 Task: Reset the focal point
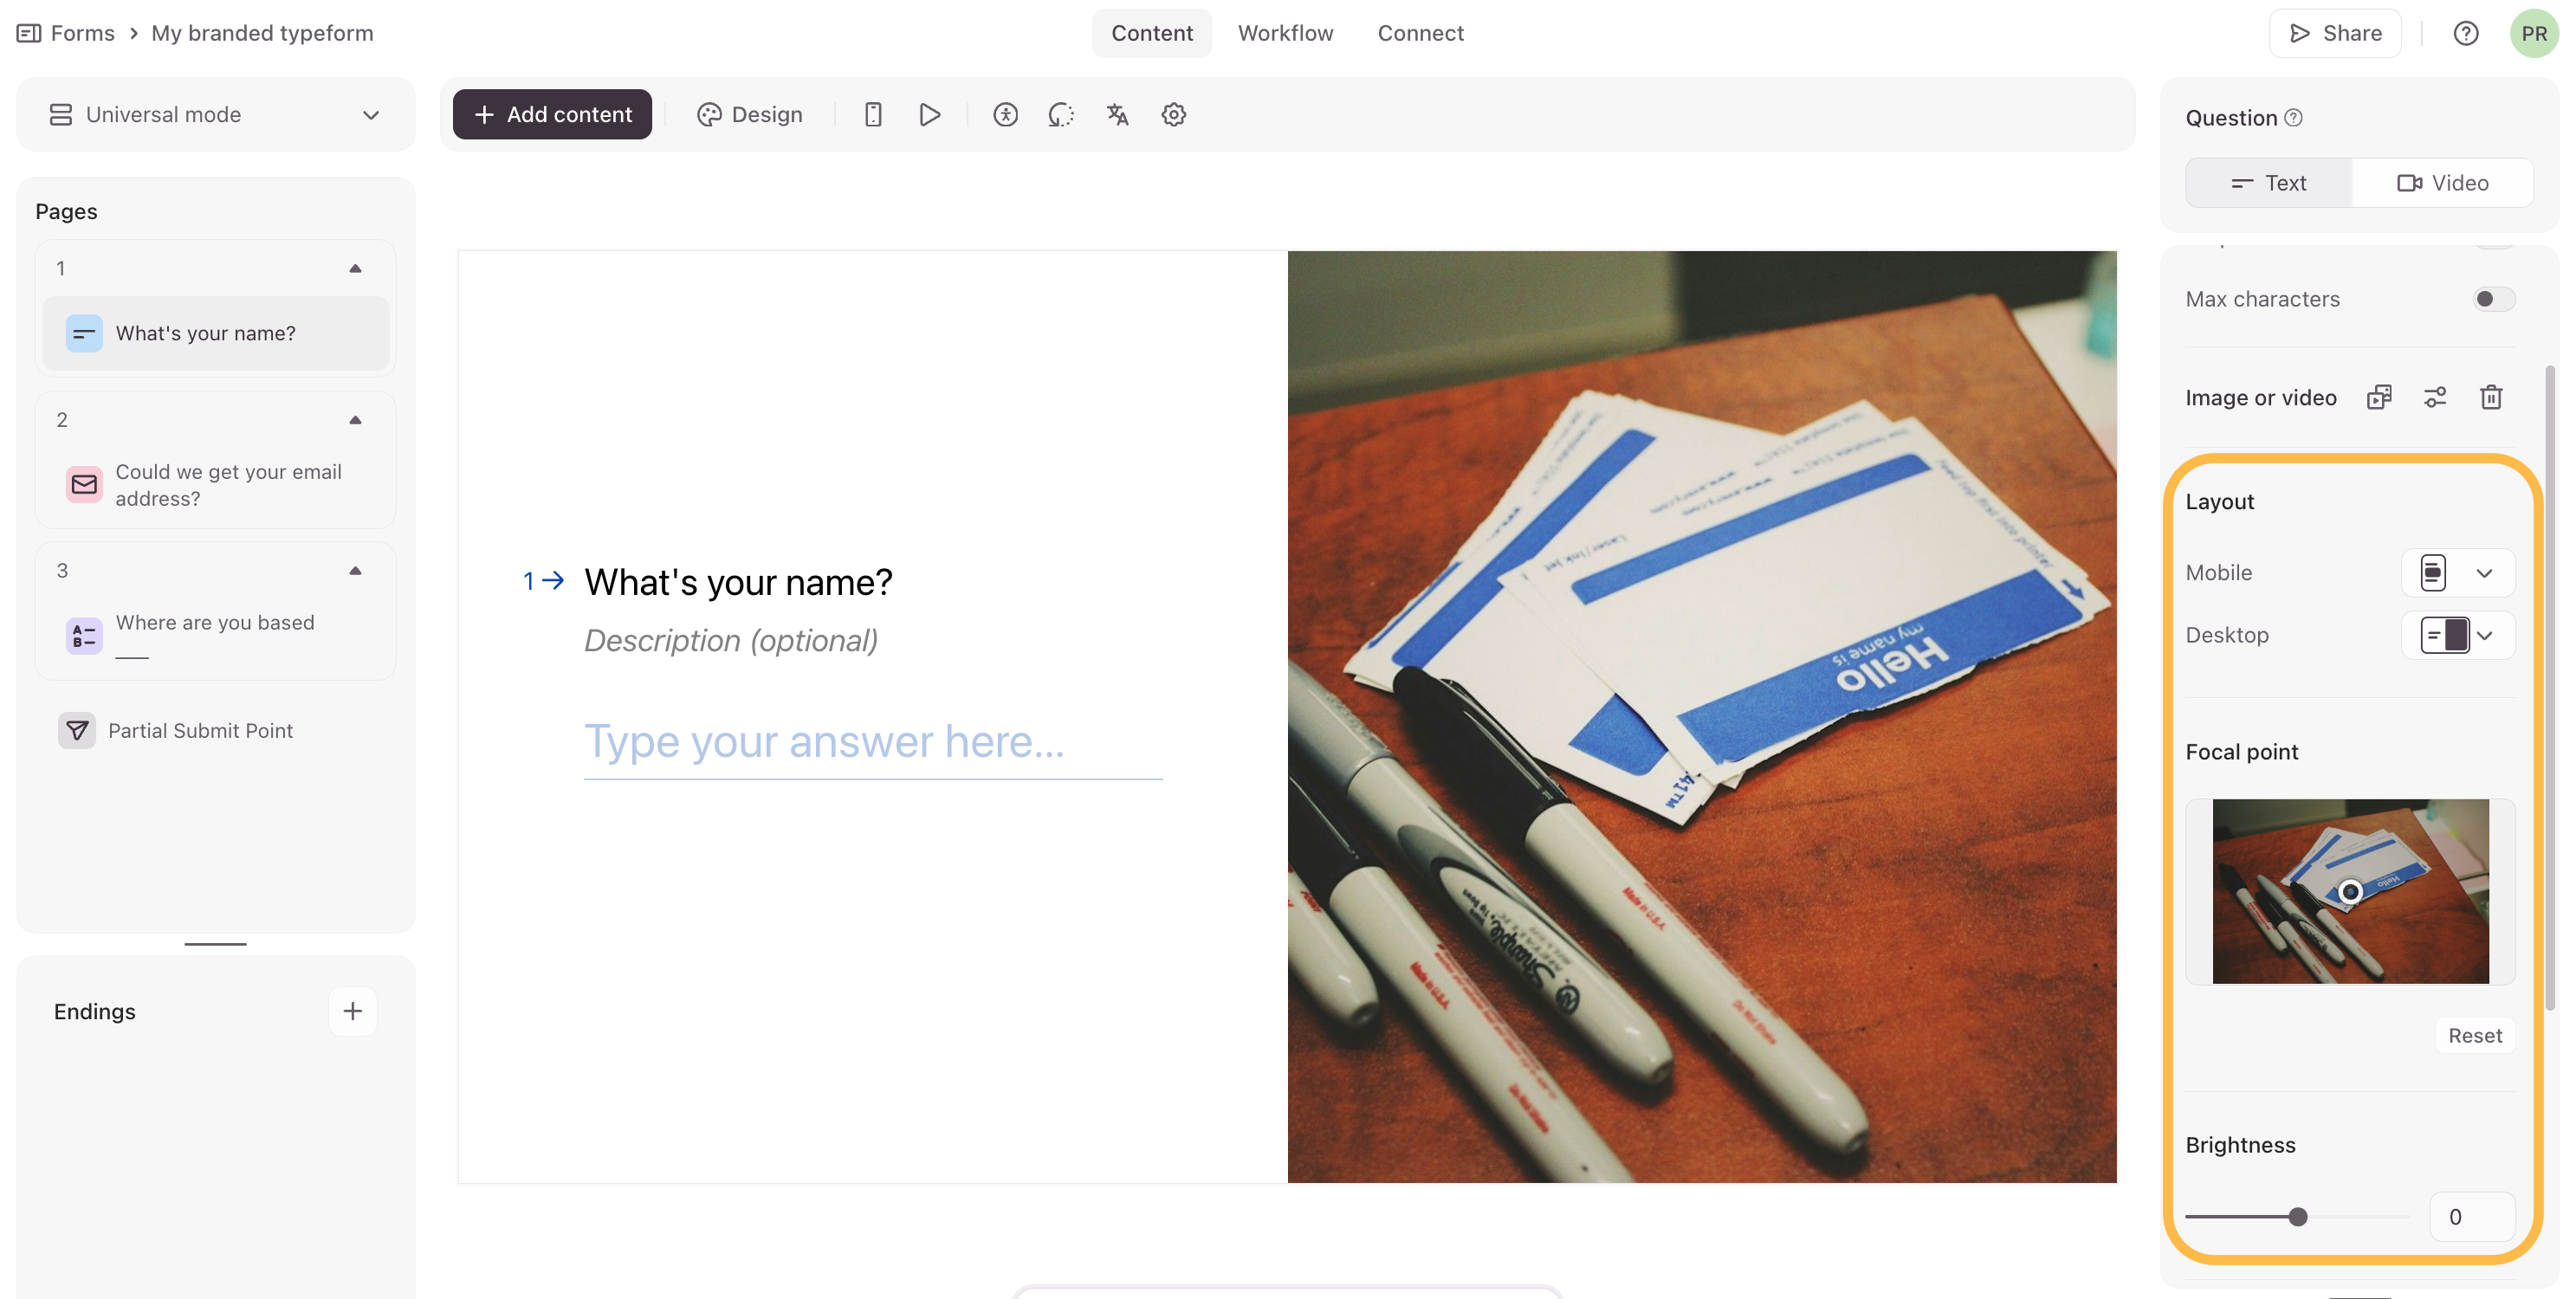click(x=2474, y=1036)
